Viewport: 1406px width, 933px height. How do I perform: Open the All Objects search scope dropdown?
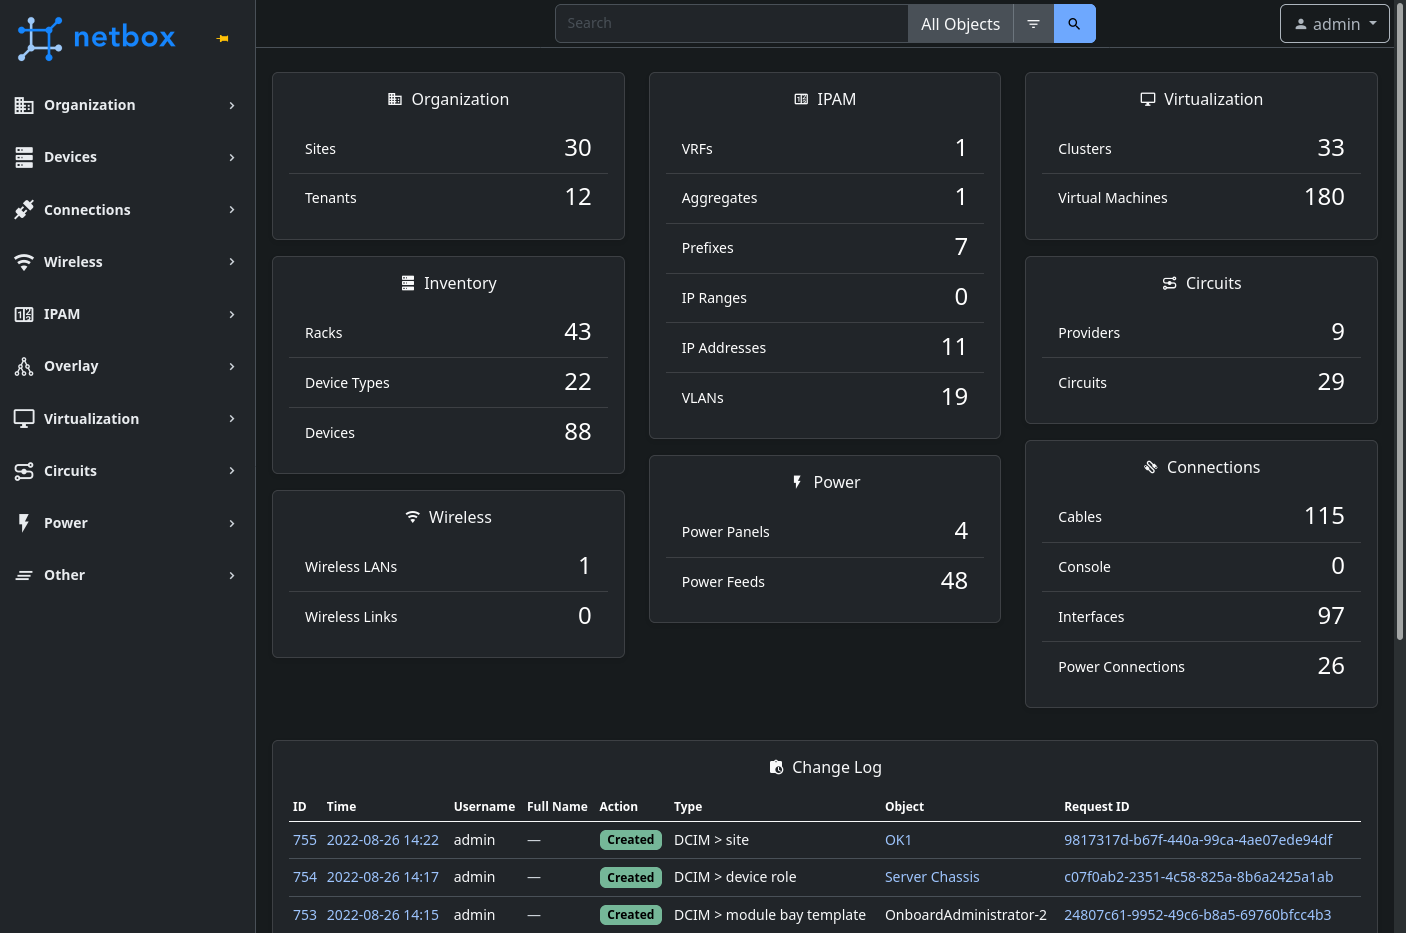[x=960, y=23]
